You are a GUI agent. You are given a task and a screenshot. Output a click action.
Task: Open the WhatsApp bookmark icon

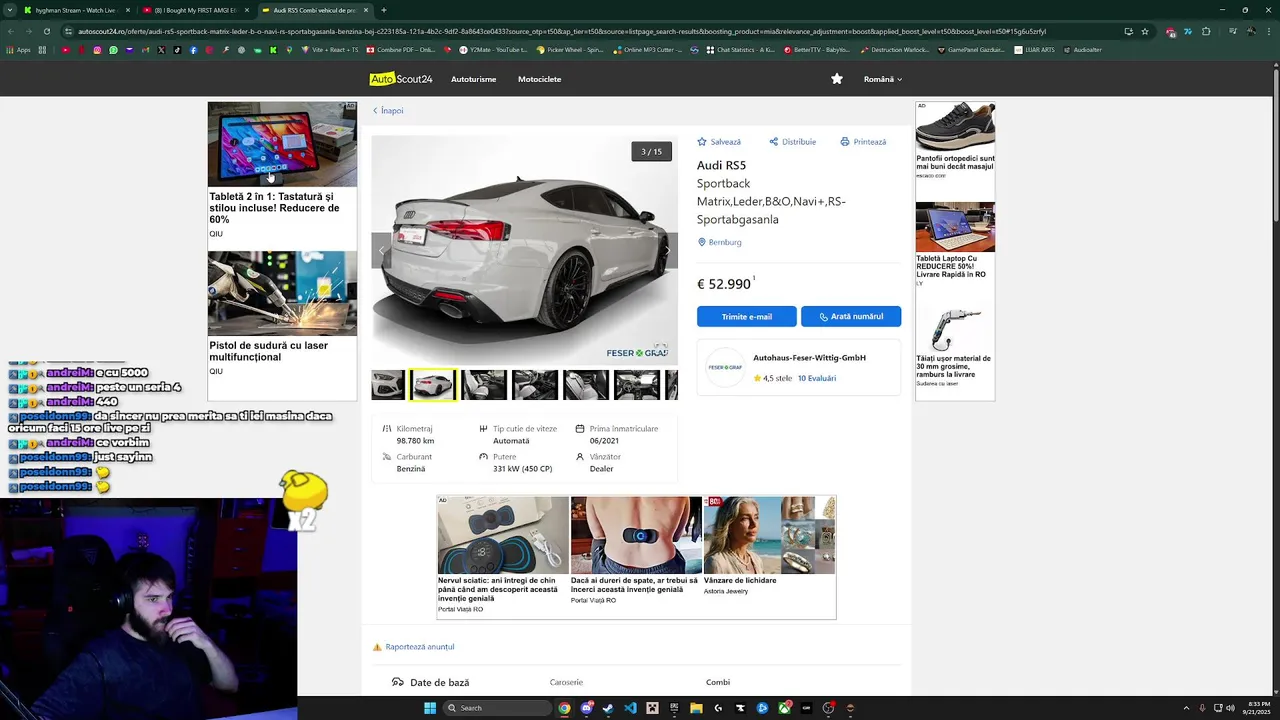tap(113, 50)
